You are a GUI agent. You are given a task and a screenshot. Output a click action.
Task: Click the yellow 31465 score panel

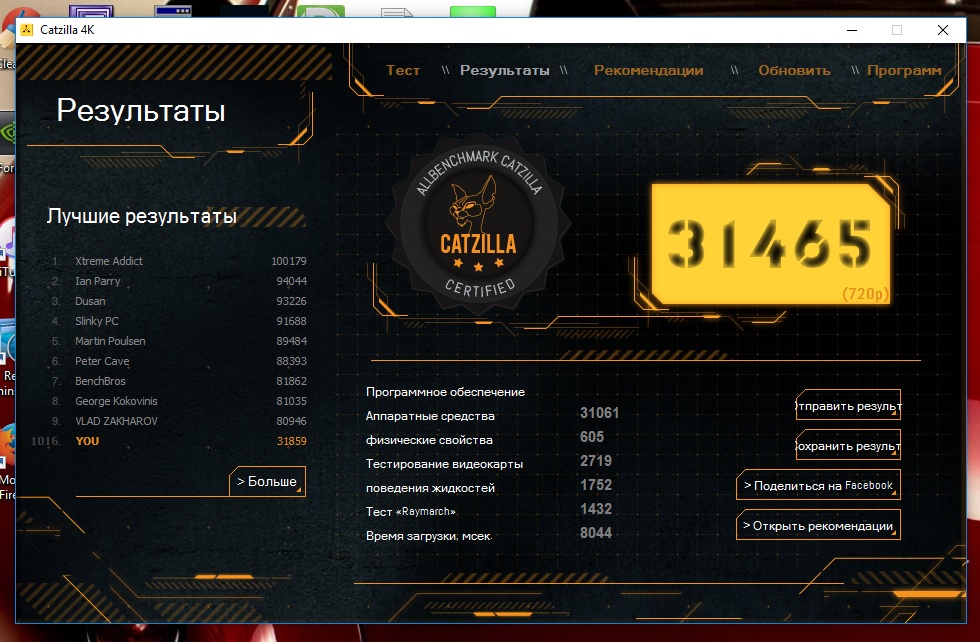(771, 244)
